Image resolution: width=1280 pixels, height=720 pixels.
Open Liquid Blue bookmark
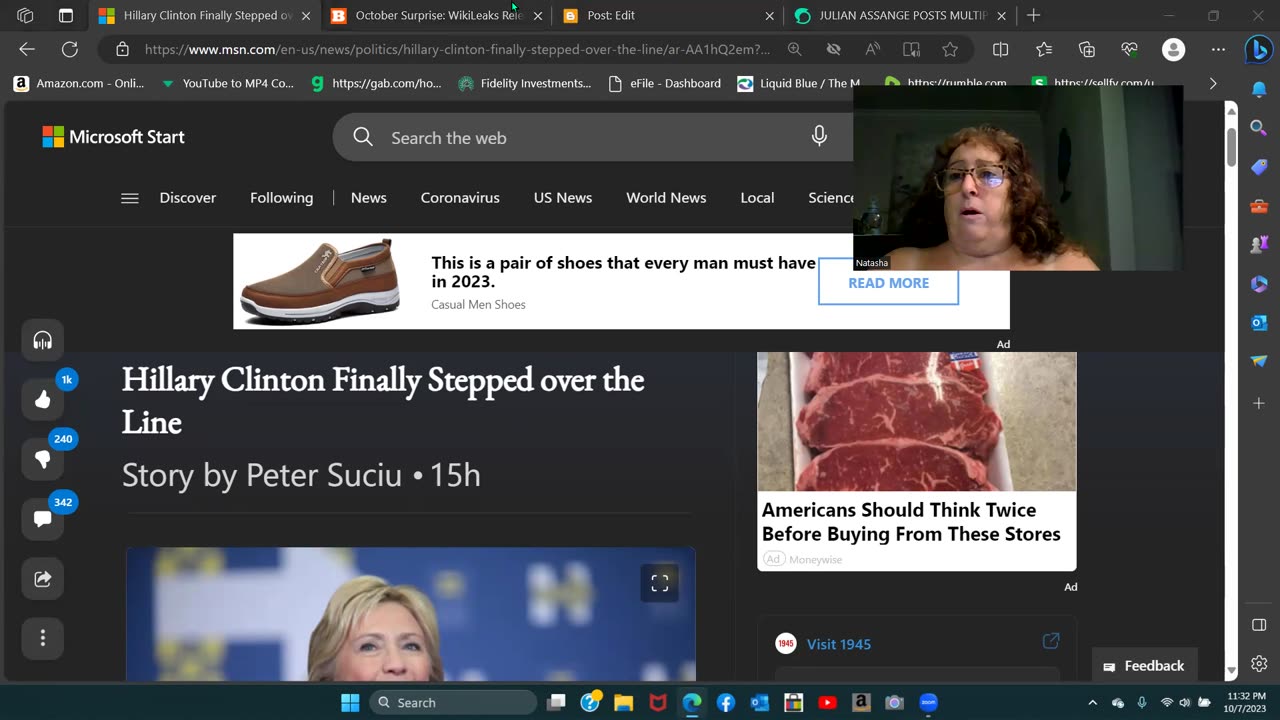point(799,83)
